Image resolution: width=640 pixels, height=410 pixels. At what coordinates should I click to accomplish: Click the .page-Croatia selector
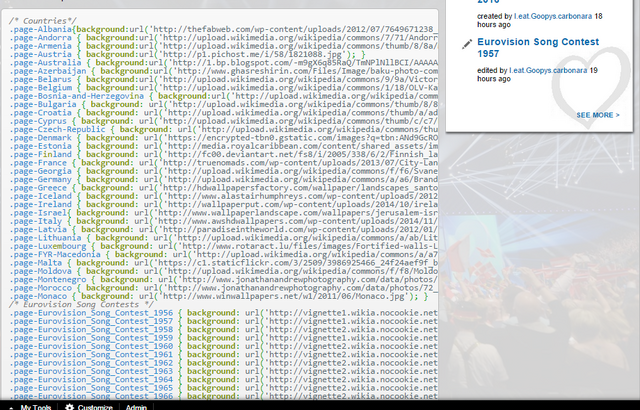40,113
